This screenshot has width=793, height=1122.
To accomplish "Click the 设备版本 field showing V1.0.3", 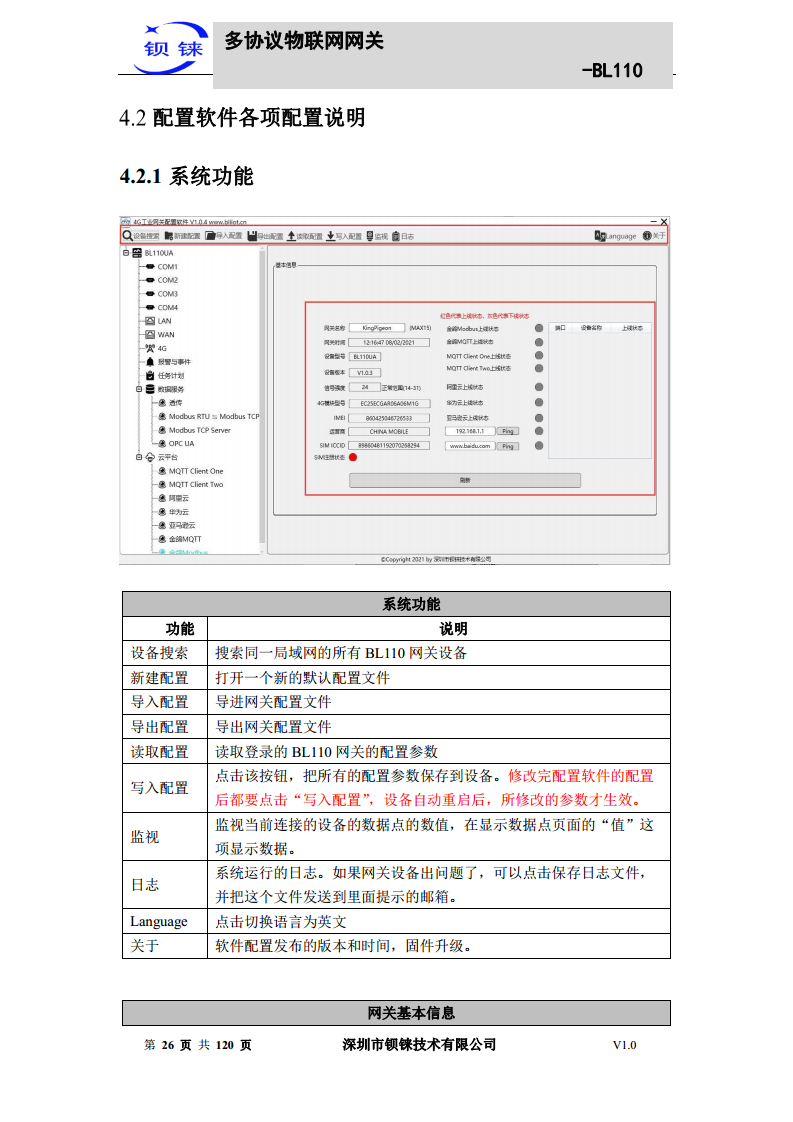I will pyautogui.click(x=365, y=372).
